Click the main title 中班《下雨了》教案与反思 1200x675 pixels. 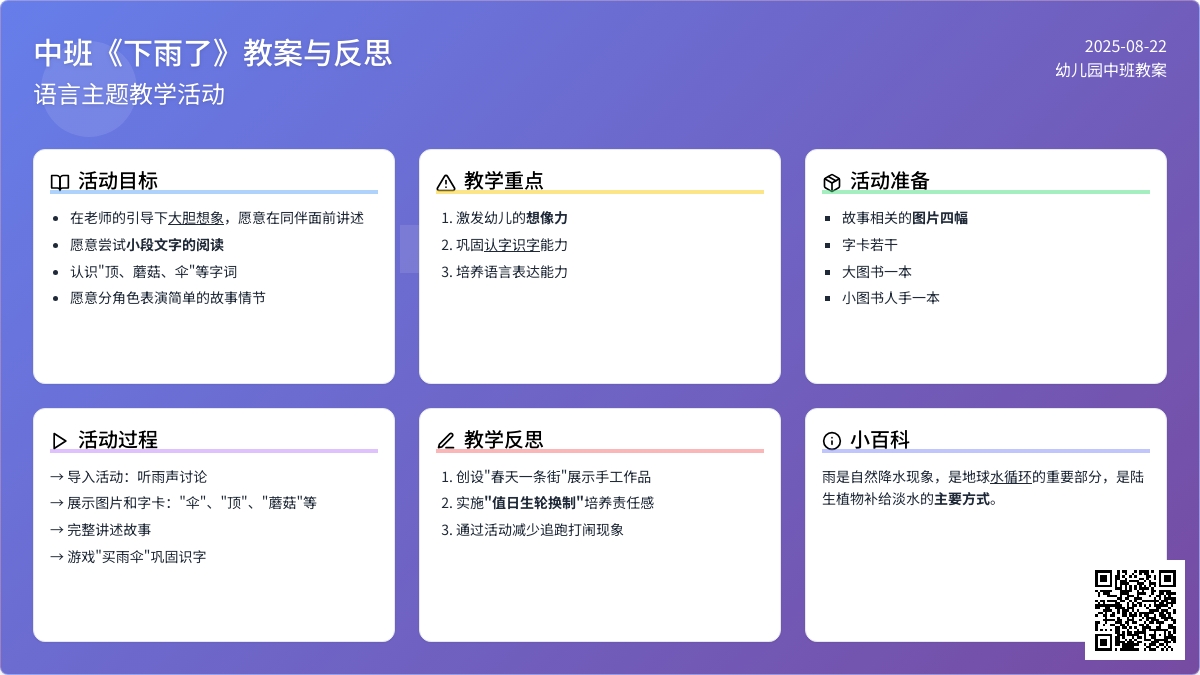[x=213, y=53]
